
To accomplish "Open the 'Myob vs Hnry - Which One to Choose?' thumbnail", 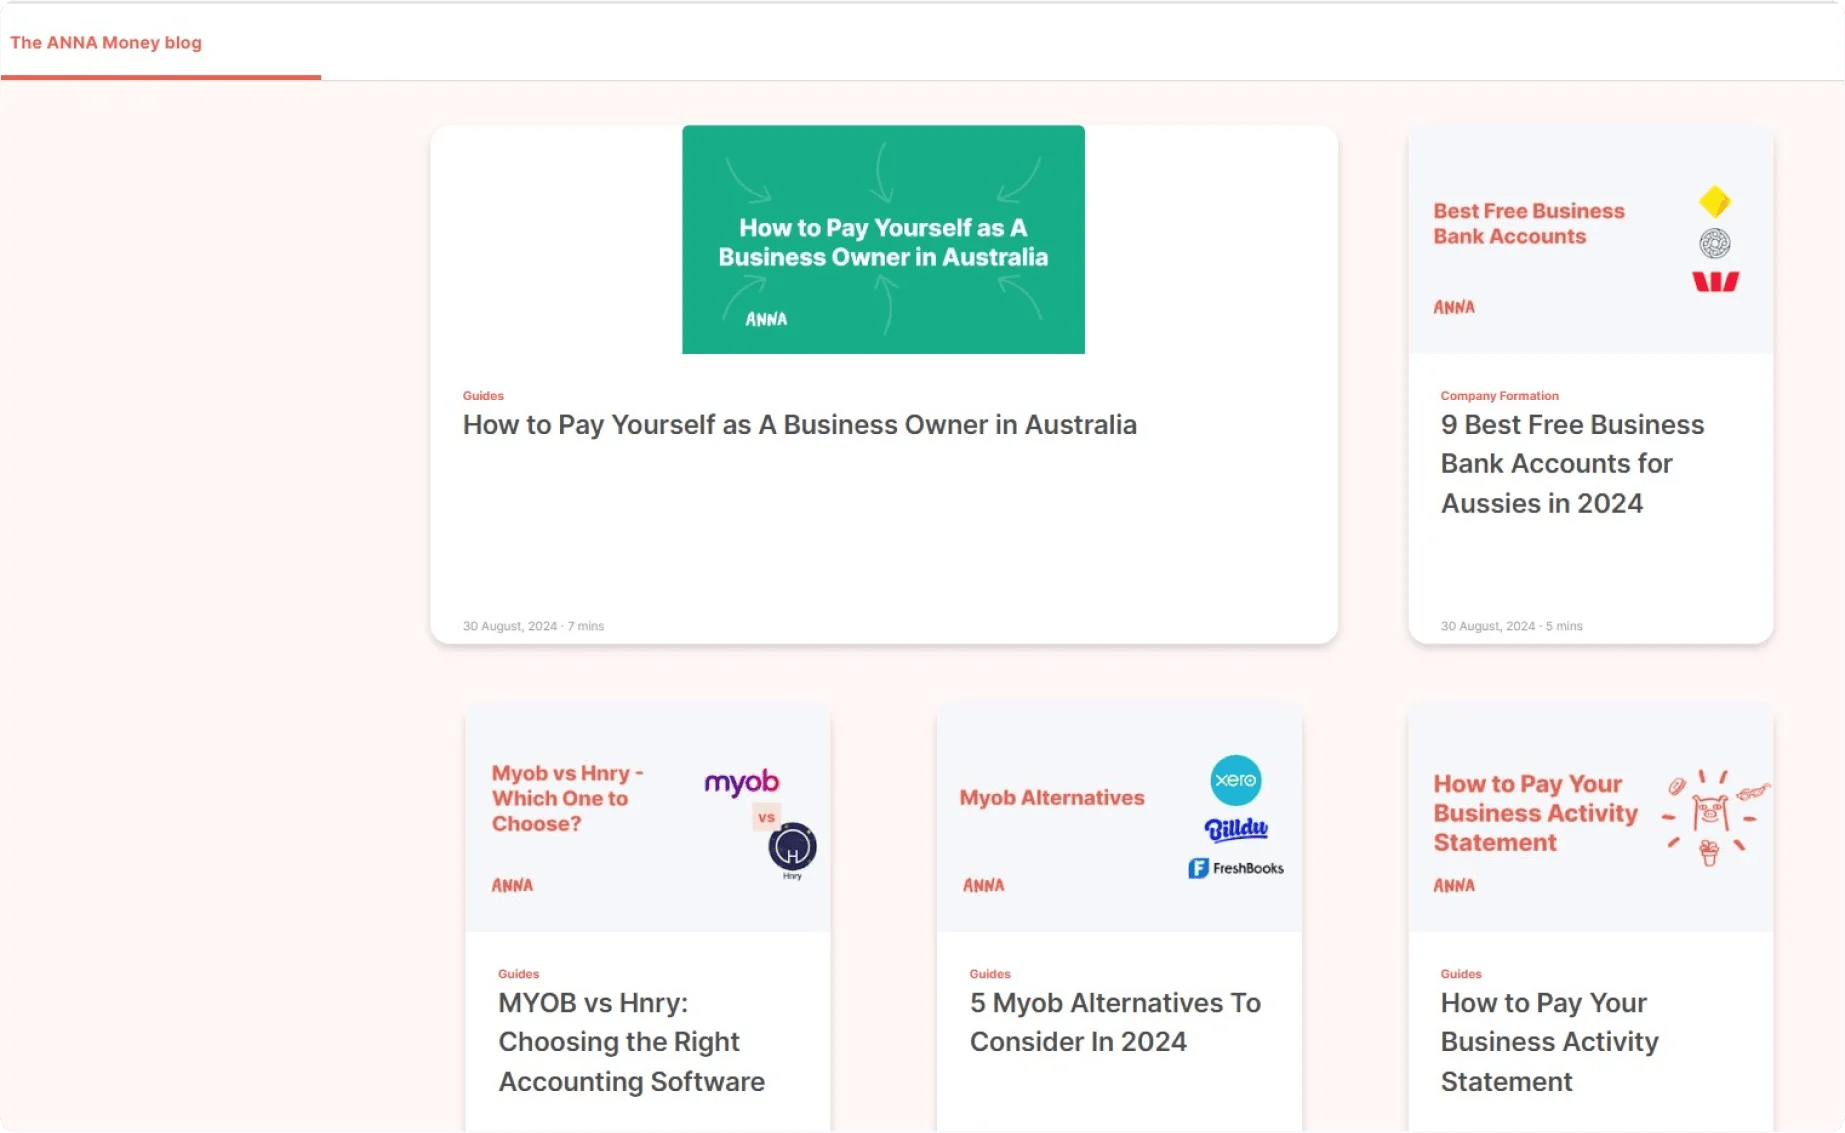I will 647,818.
